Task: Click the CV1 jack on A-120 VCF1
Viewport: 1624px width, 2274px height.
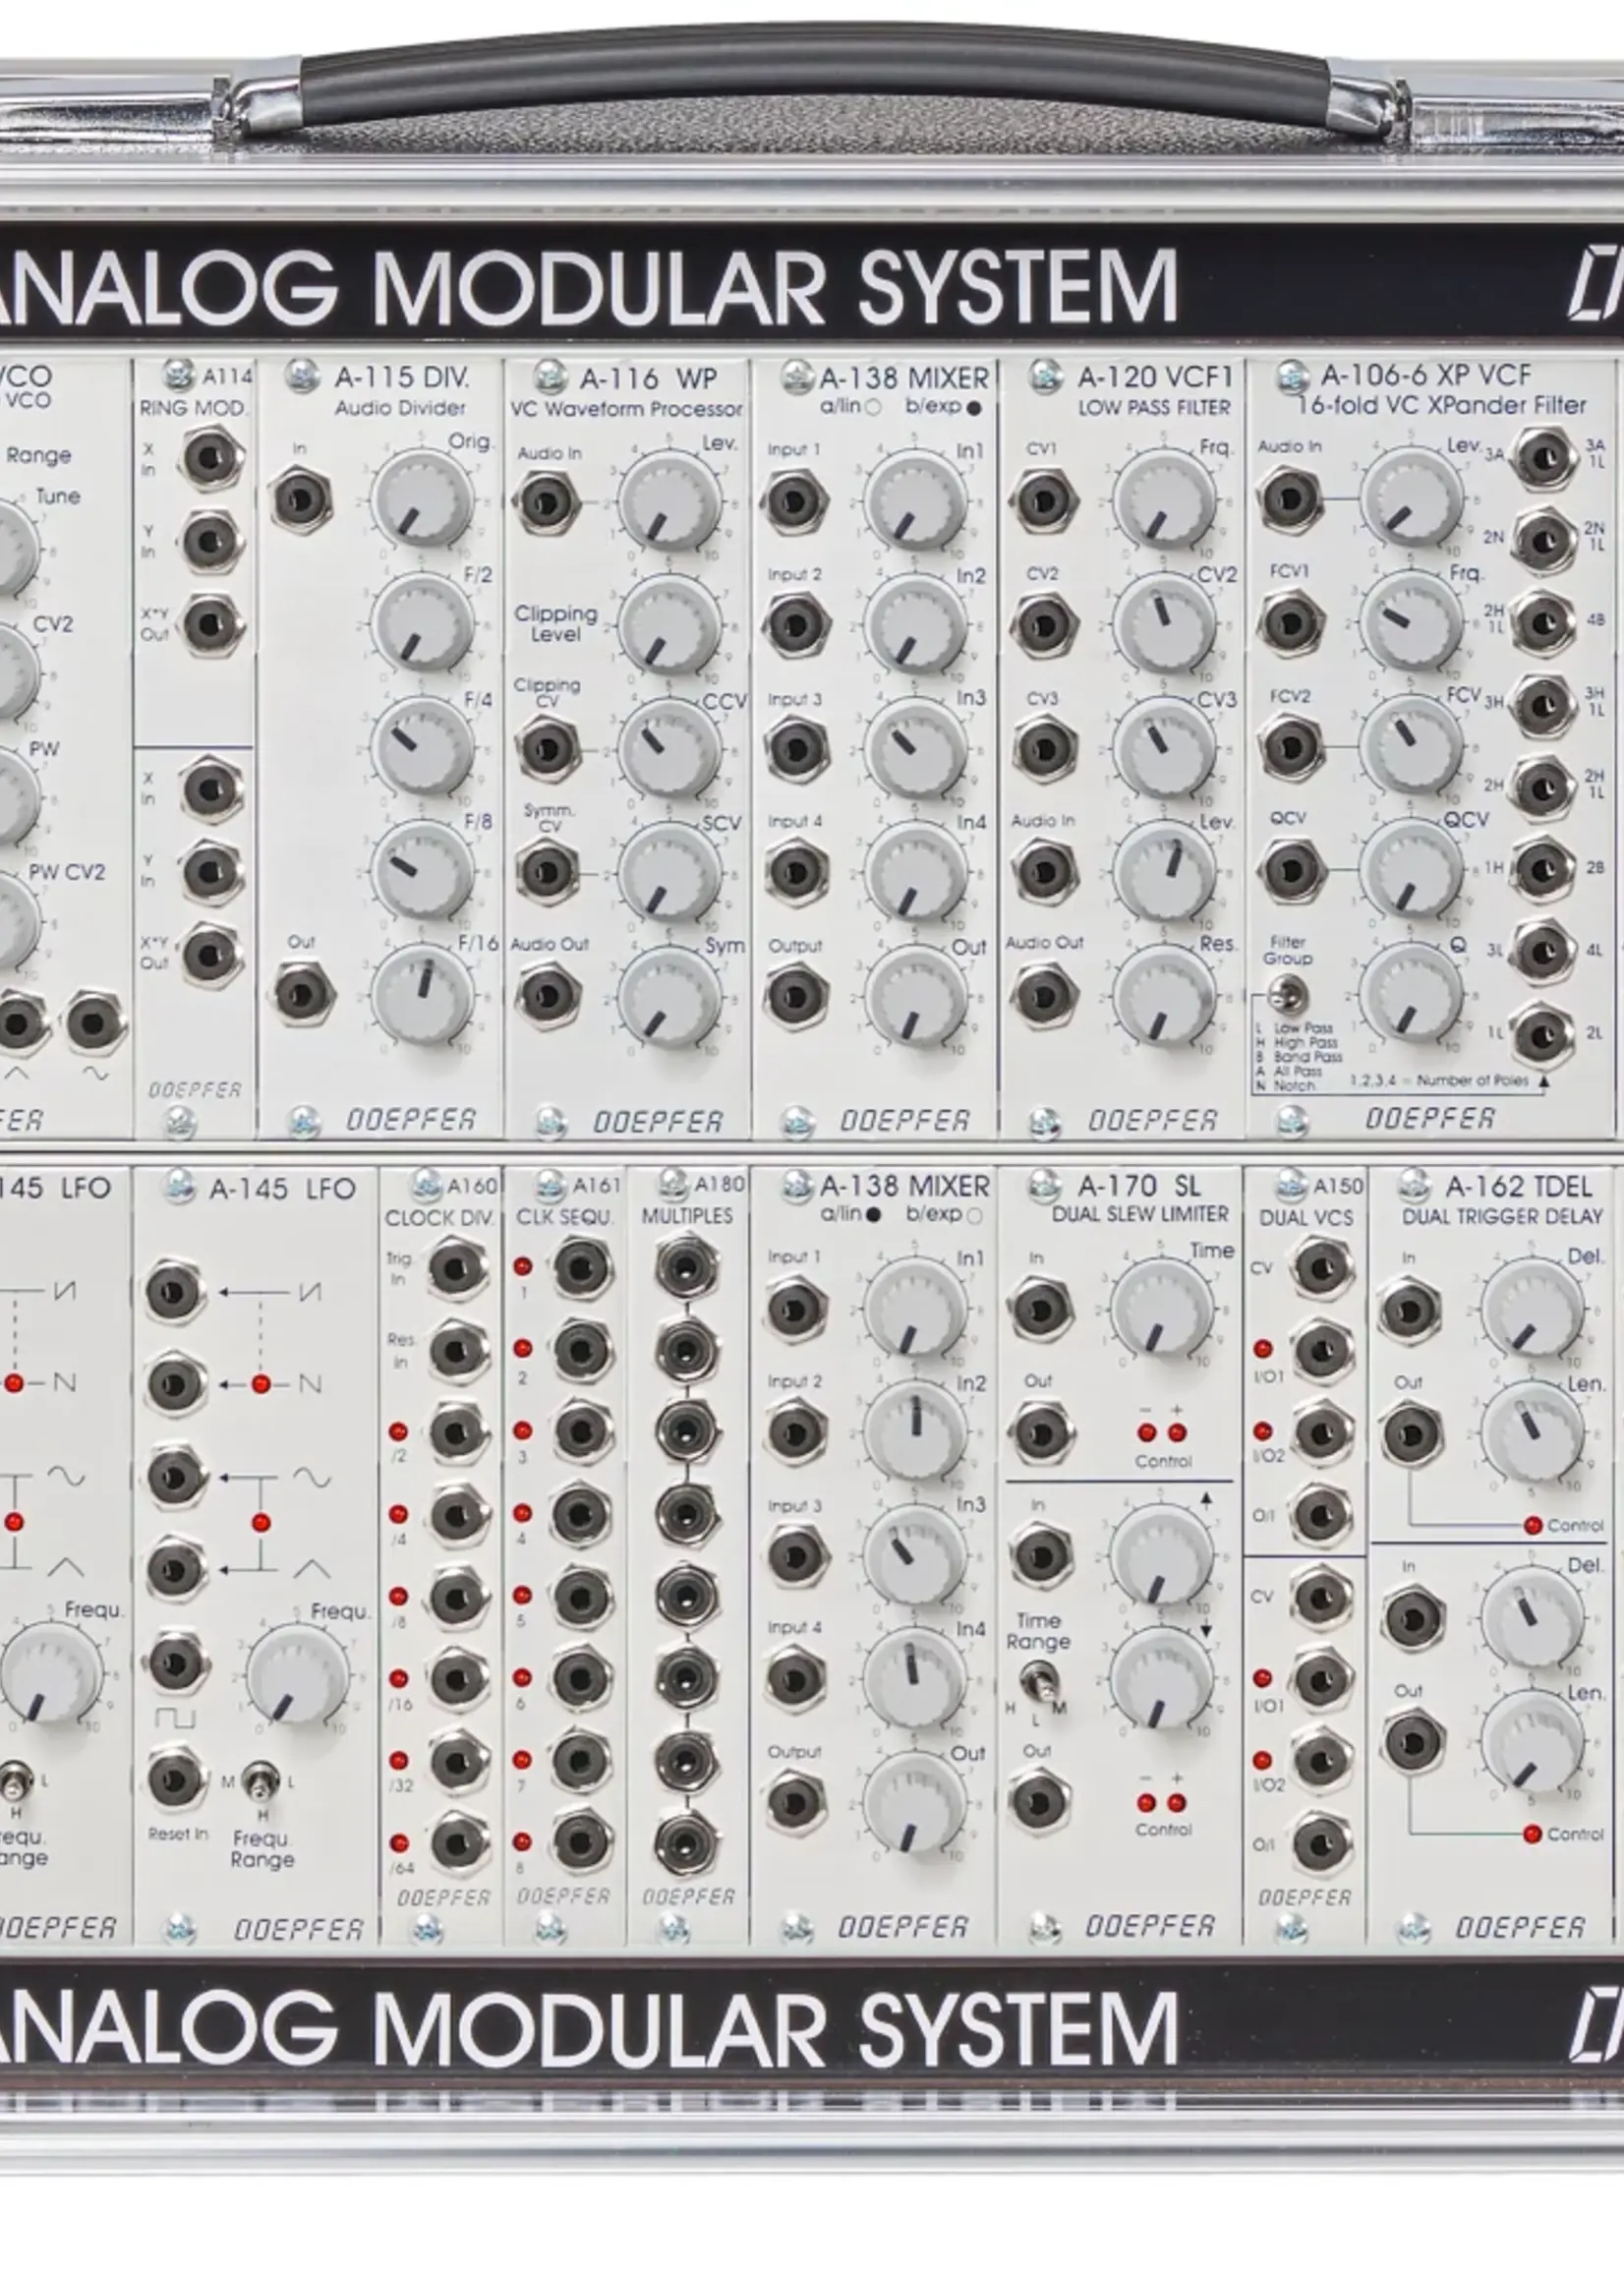Action: coord(1043,500)
